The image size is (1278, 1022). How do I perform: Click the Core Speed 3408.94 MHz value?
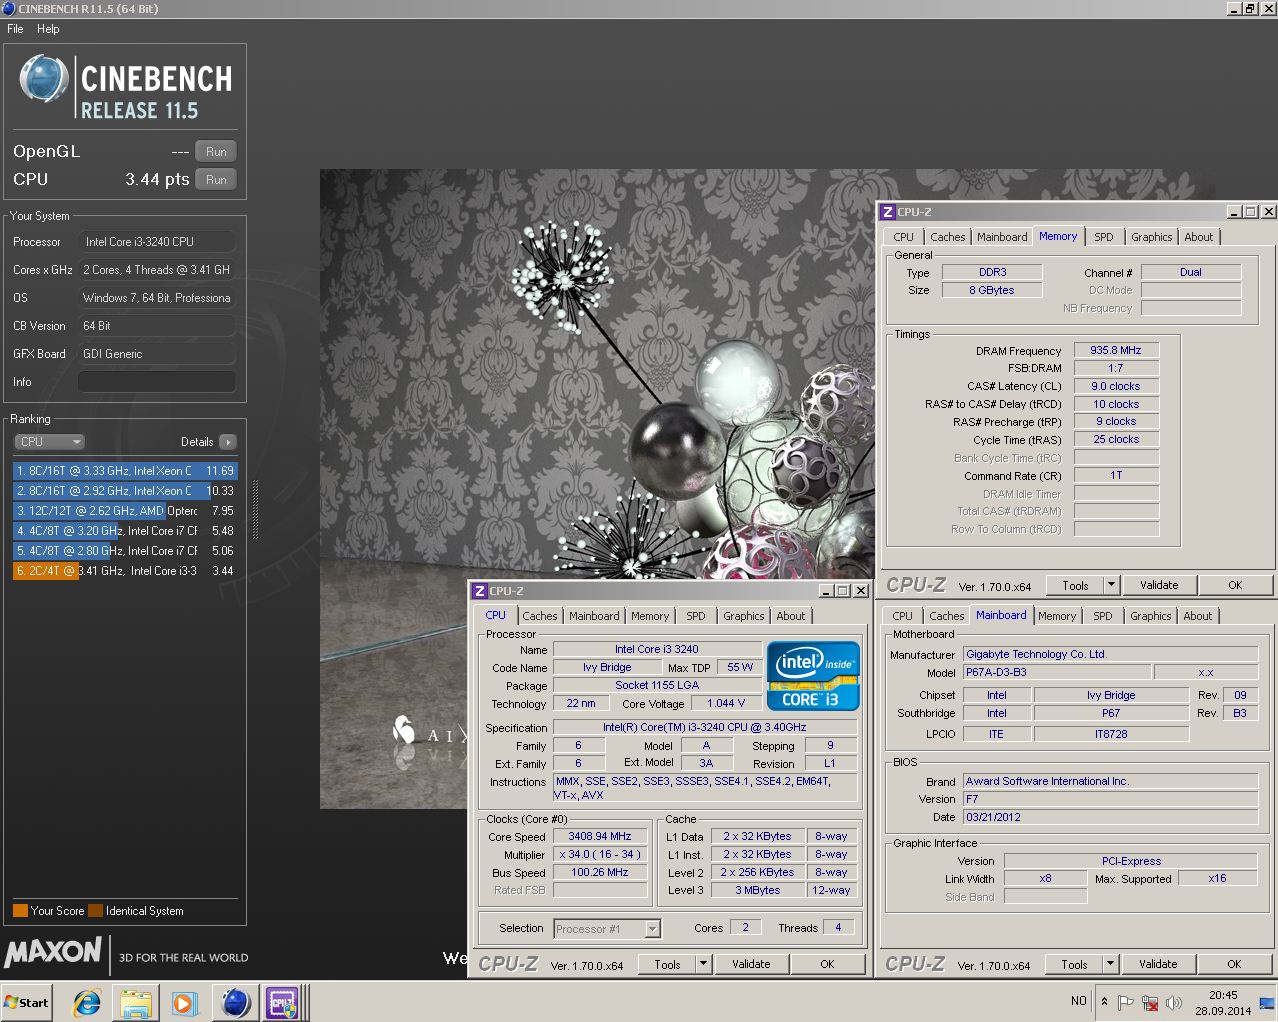click(x=600, y=837)
